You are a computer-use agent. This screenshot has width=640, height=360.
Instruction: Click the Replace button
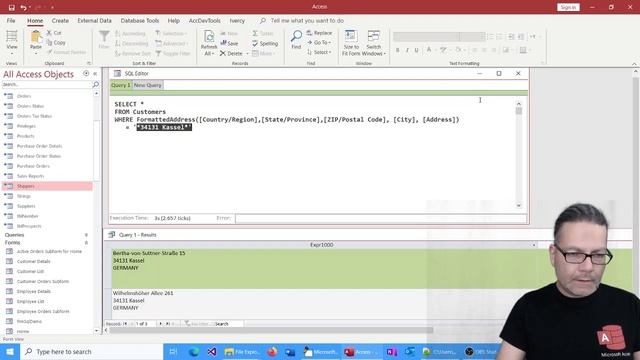click(319, 33)
